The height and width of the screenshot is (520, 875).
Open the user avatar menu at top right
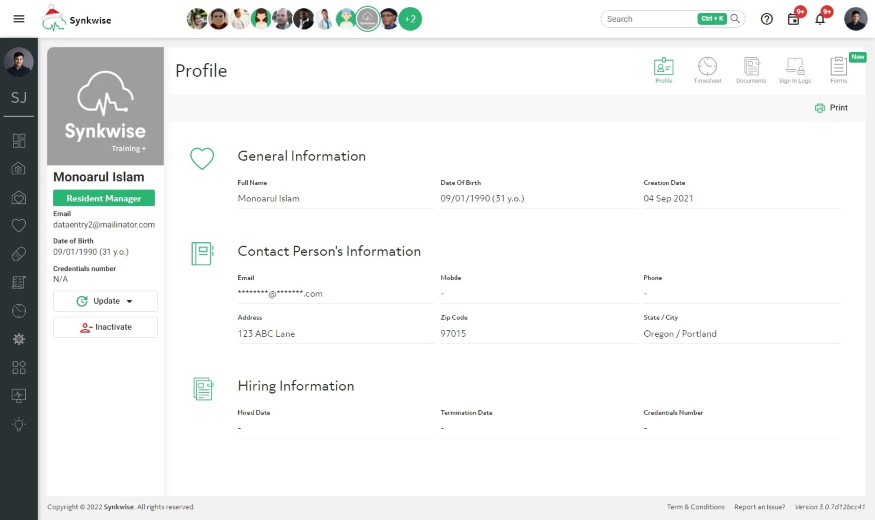(x=855, y=19)
